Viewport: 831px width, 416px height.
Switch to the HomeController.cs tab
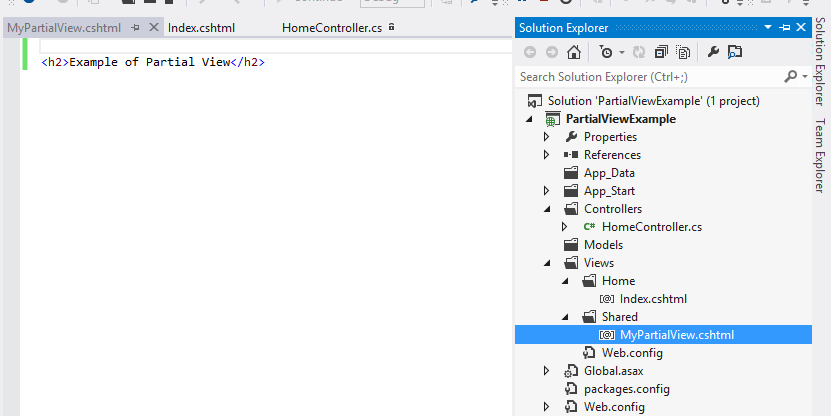pyautogui.click(x=332, y=28)
